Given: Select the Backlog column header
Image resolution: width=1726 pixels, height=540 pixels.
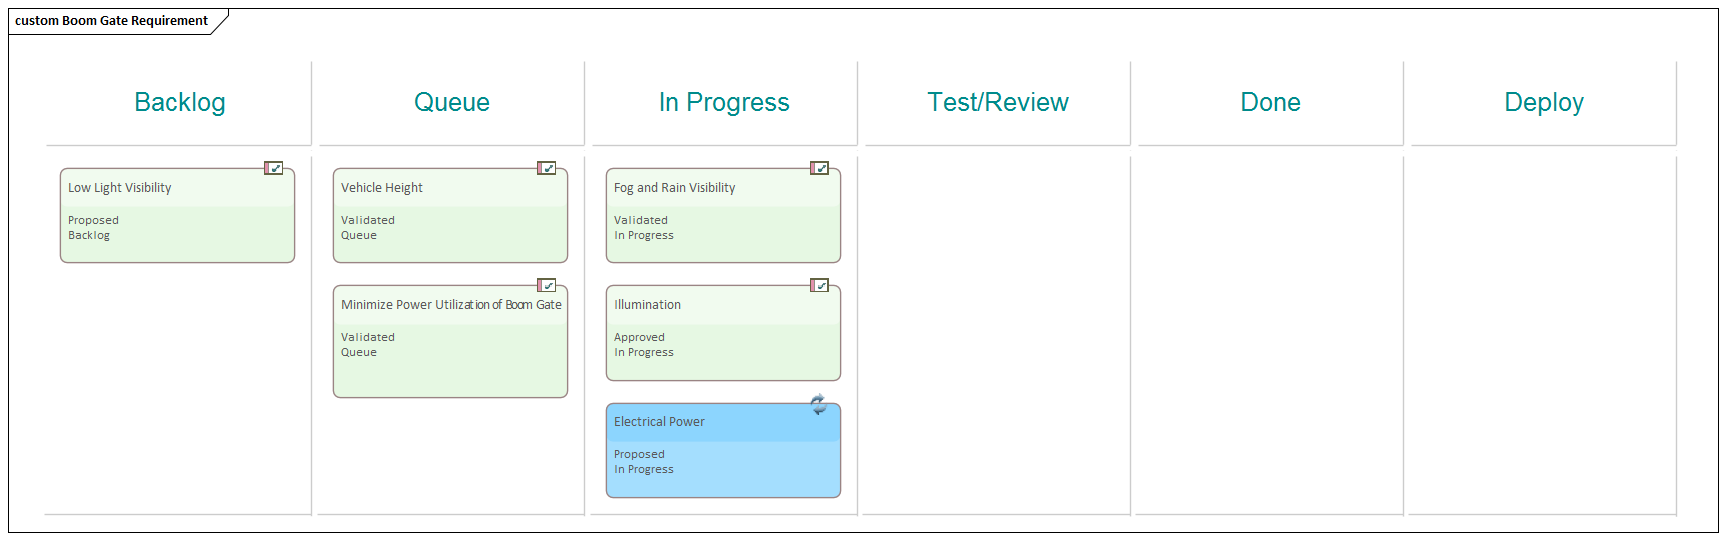Looking at the screenshot, I should click(x=180, y=102).
